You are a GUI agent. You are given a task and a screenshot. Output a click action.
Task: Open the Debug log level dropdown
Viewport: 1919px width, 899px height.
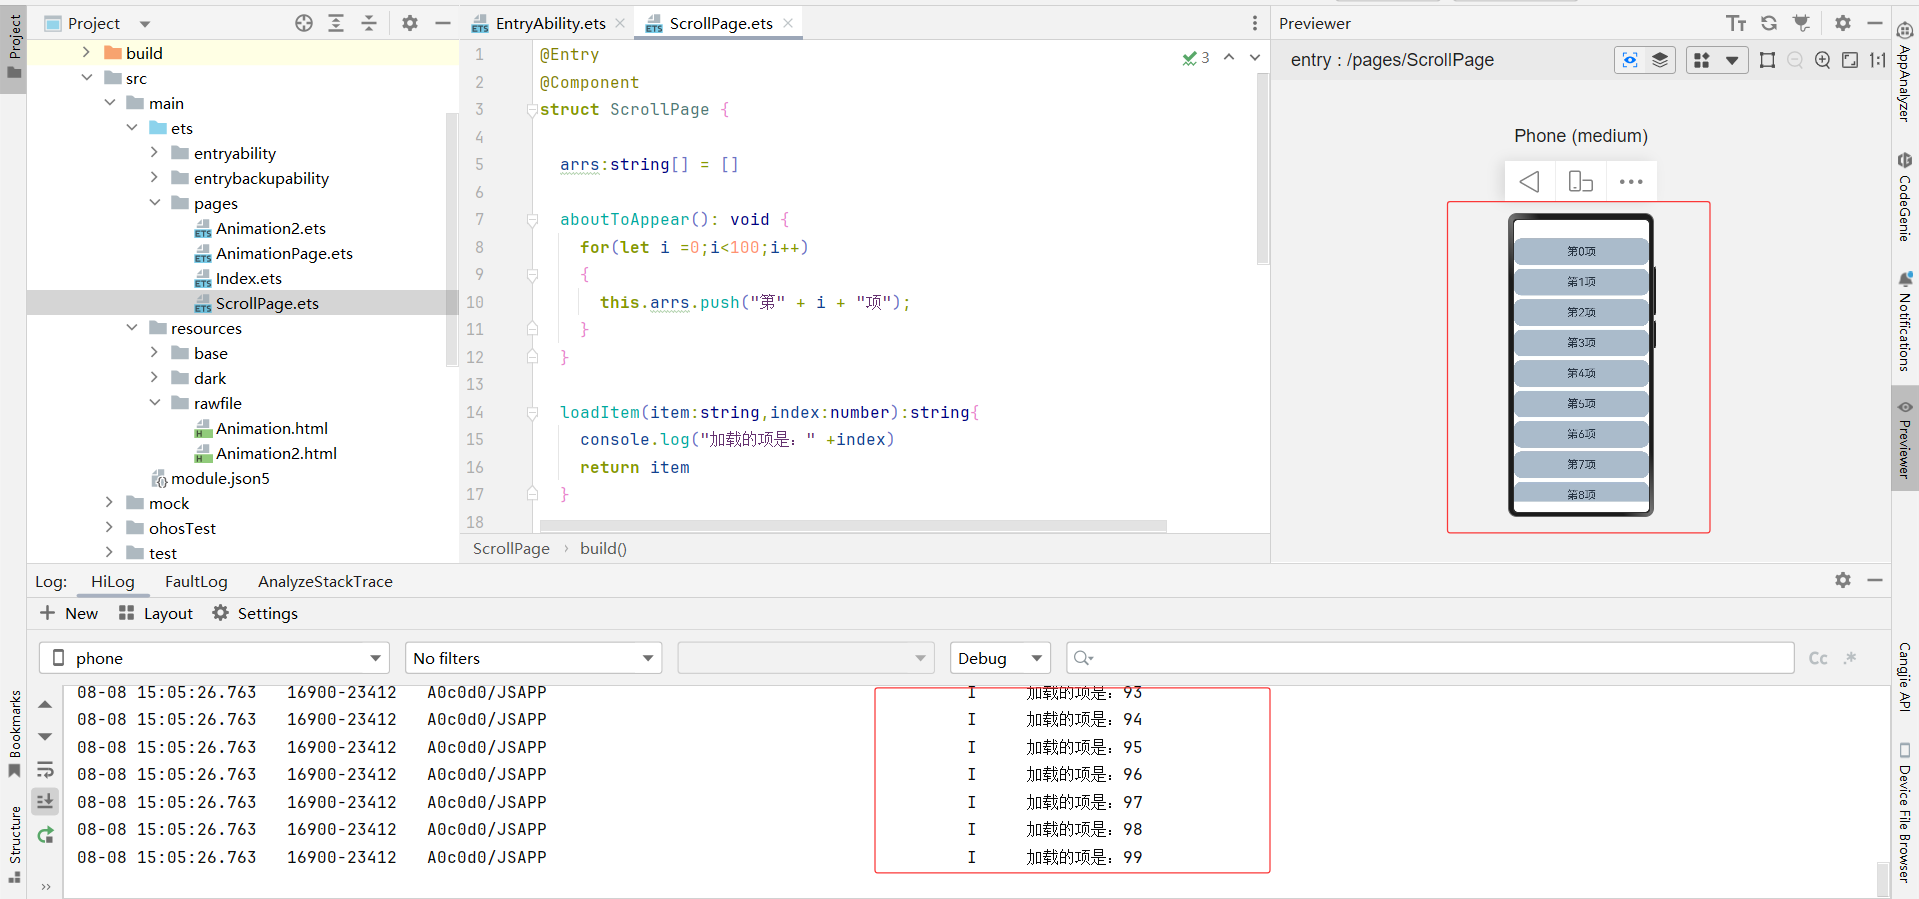point(1000,658)
